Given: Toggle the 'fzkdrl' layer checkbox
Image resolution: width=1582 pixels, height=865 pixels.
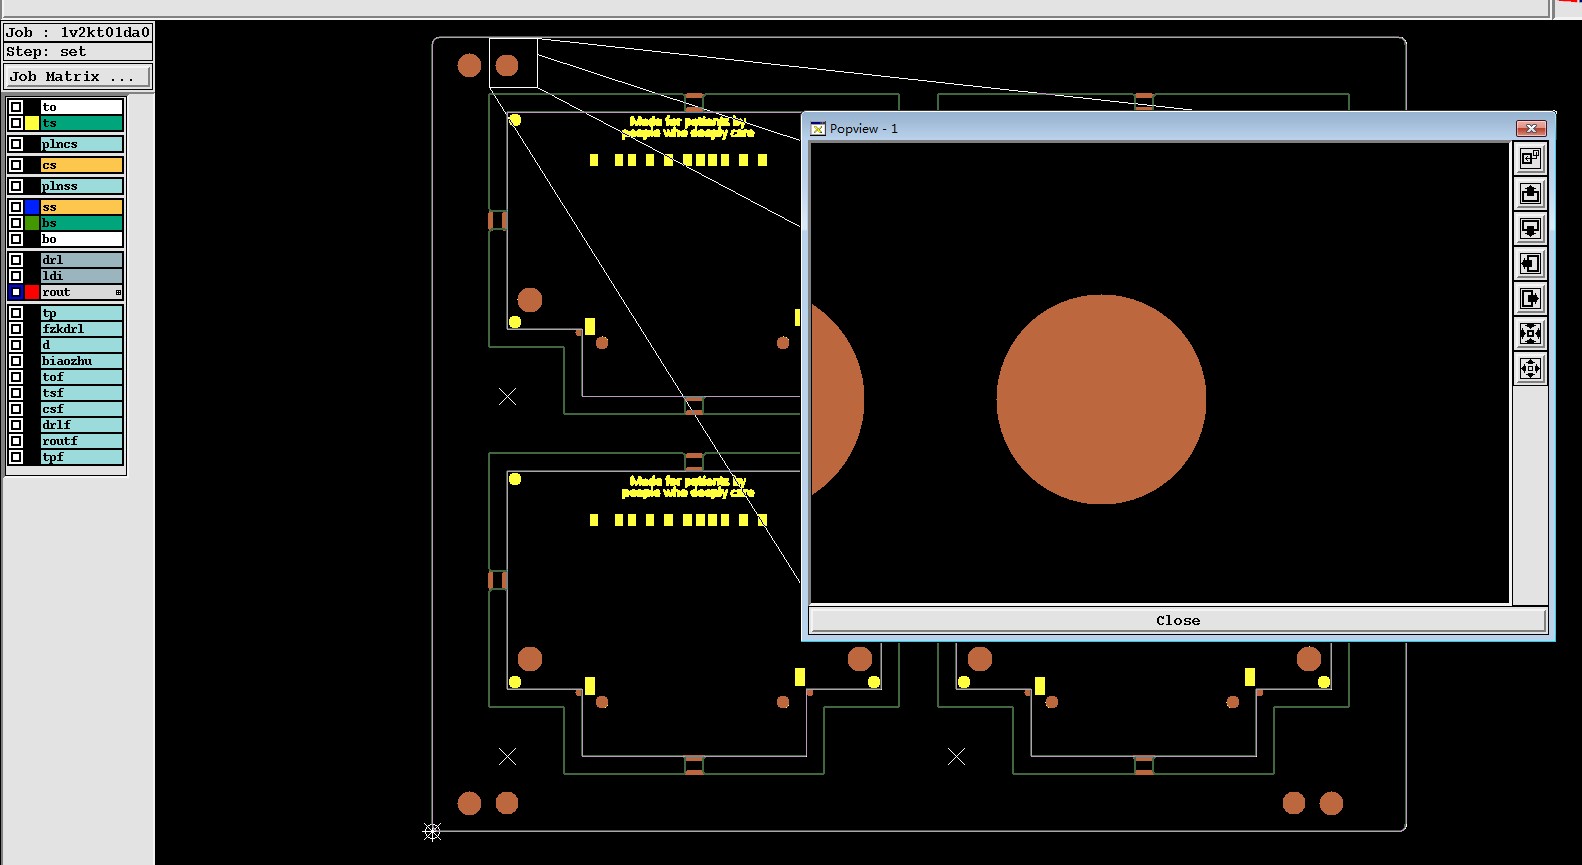Looking at the screenshot, I should tap(16, 329).
